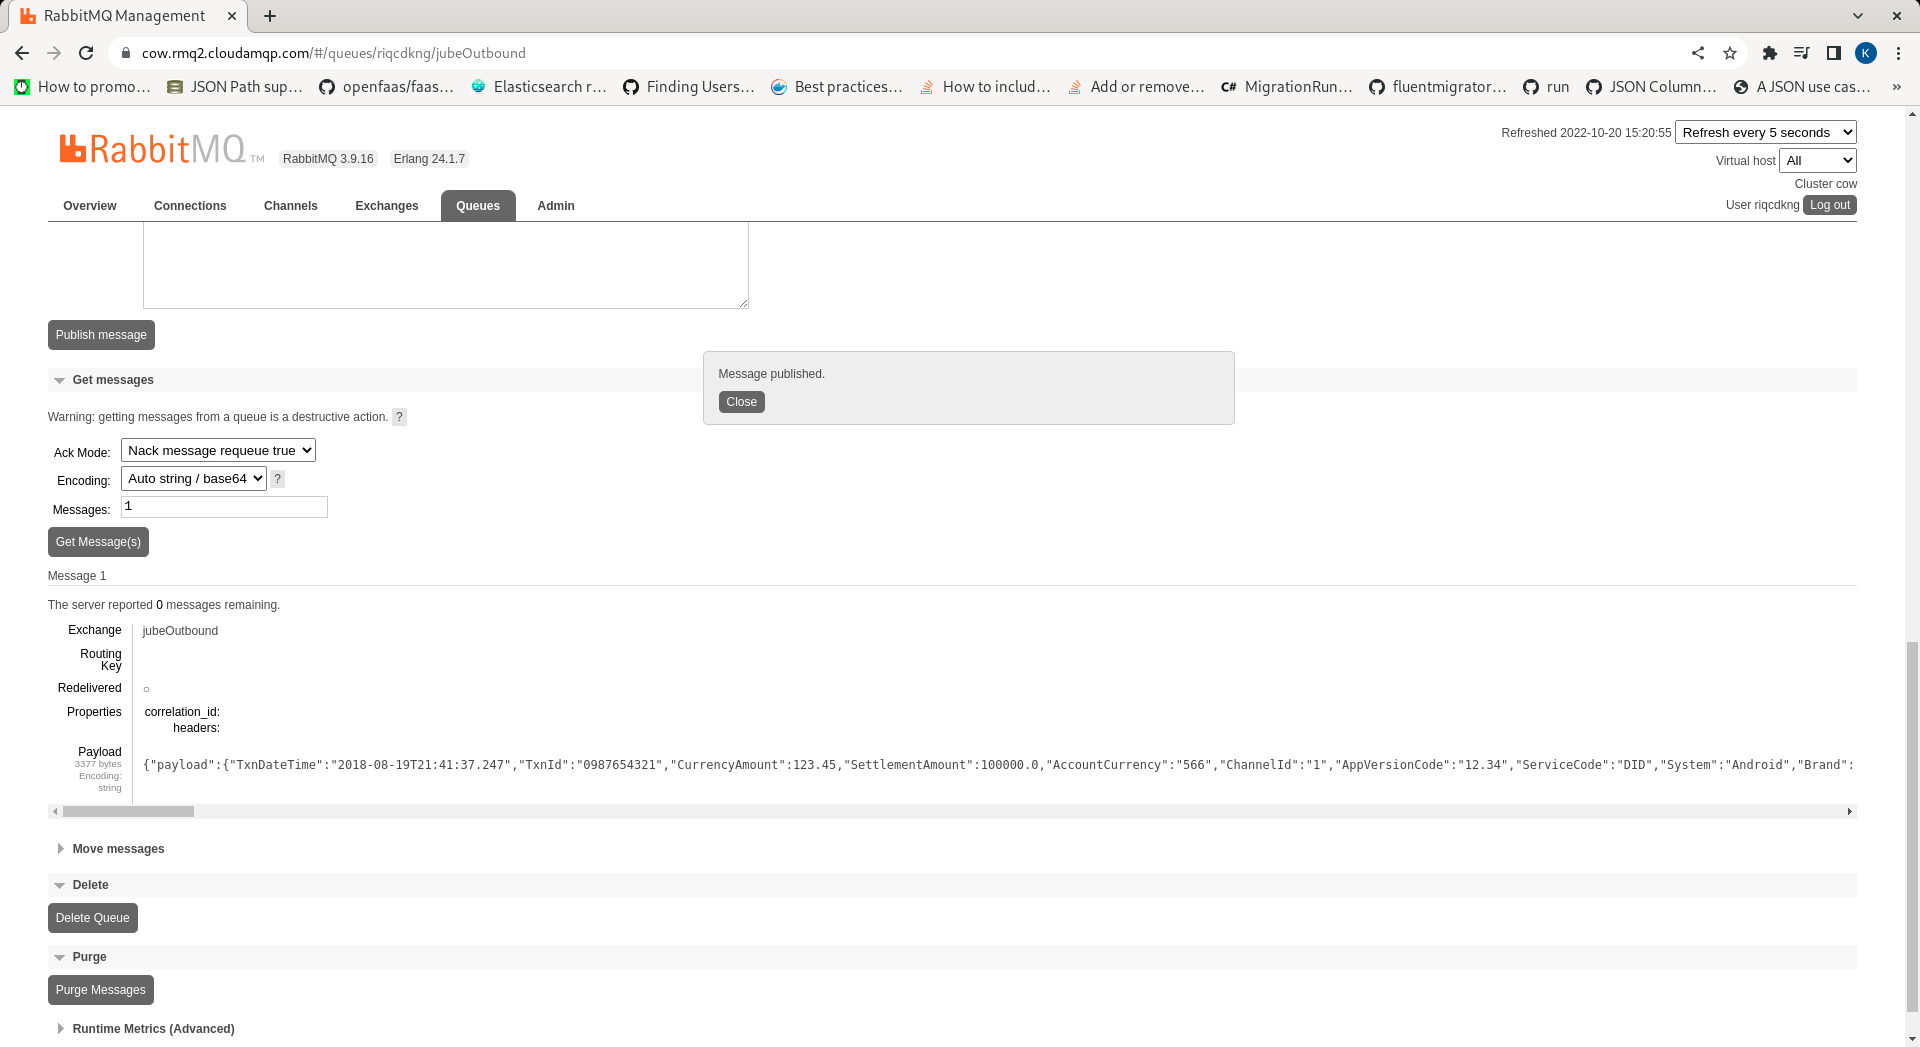Open 'How to includ...' bookmark
The width and height of the screenshot is (1920, 1047).
985,87
